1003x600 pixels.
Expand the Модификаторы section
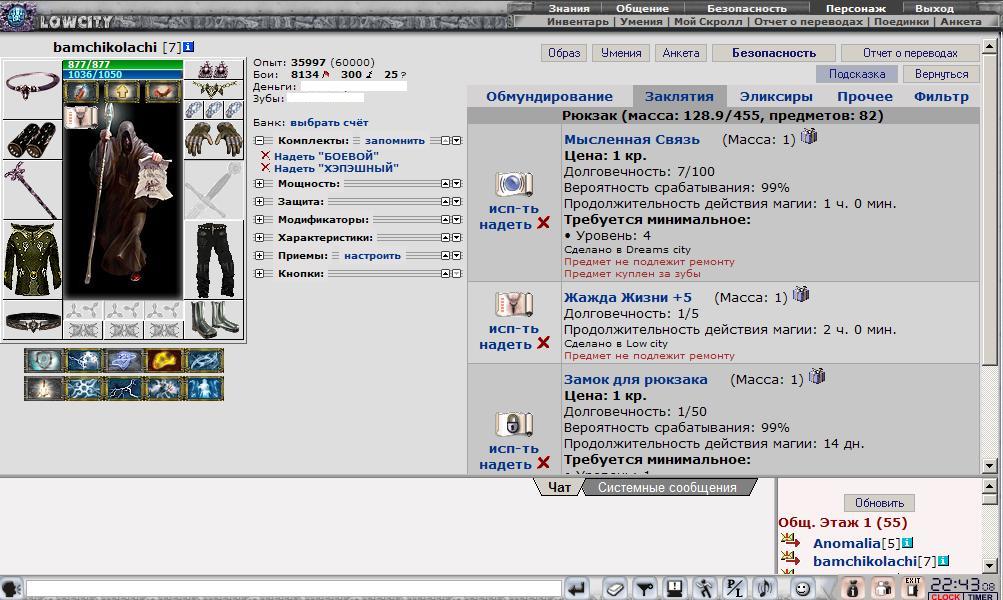259,219
